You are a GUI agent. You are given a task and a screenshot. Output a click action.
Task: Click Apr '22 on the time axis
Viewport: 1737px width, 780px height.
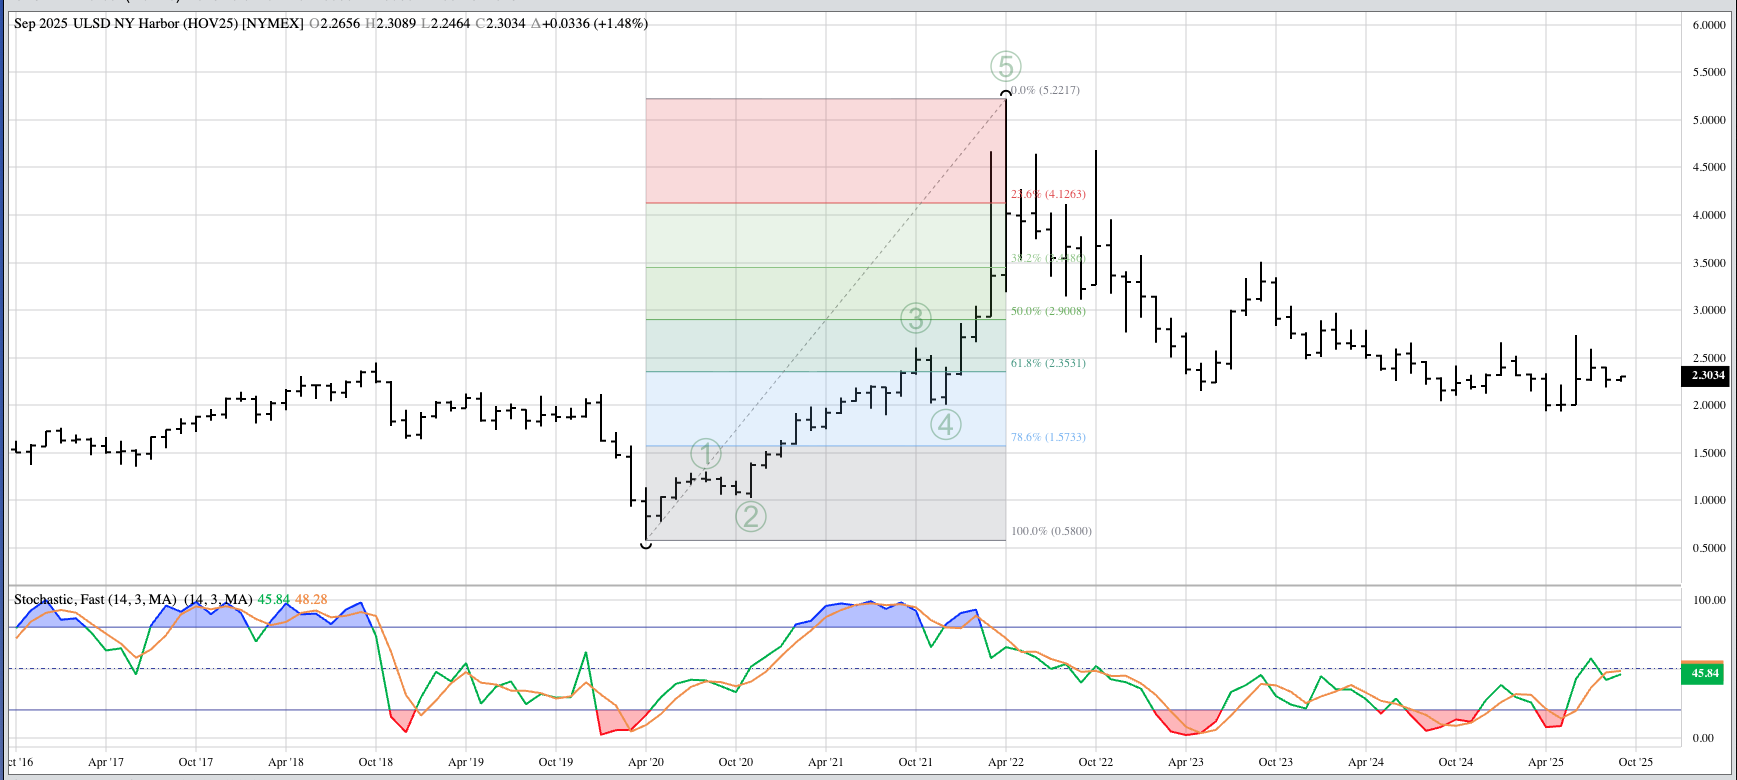click(1005, 762)
